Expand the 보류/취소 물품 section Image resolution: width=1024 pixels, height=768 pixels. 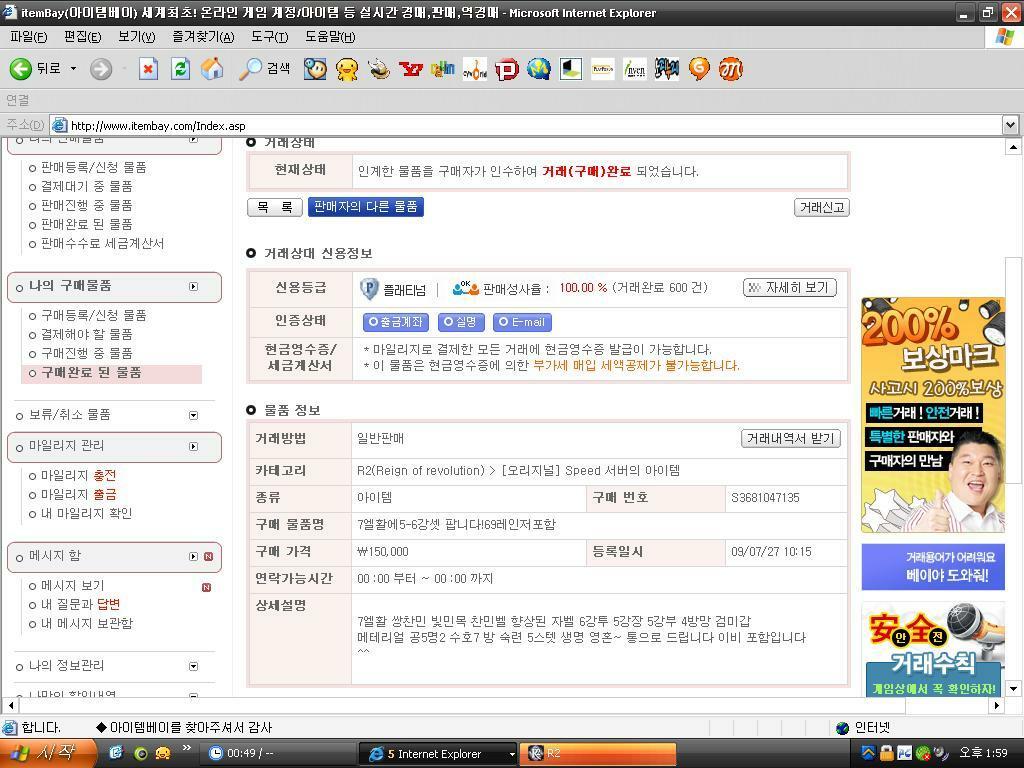point(193,414)
